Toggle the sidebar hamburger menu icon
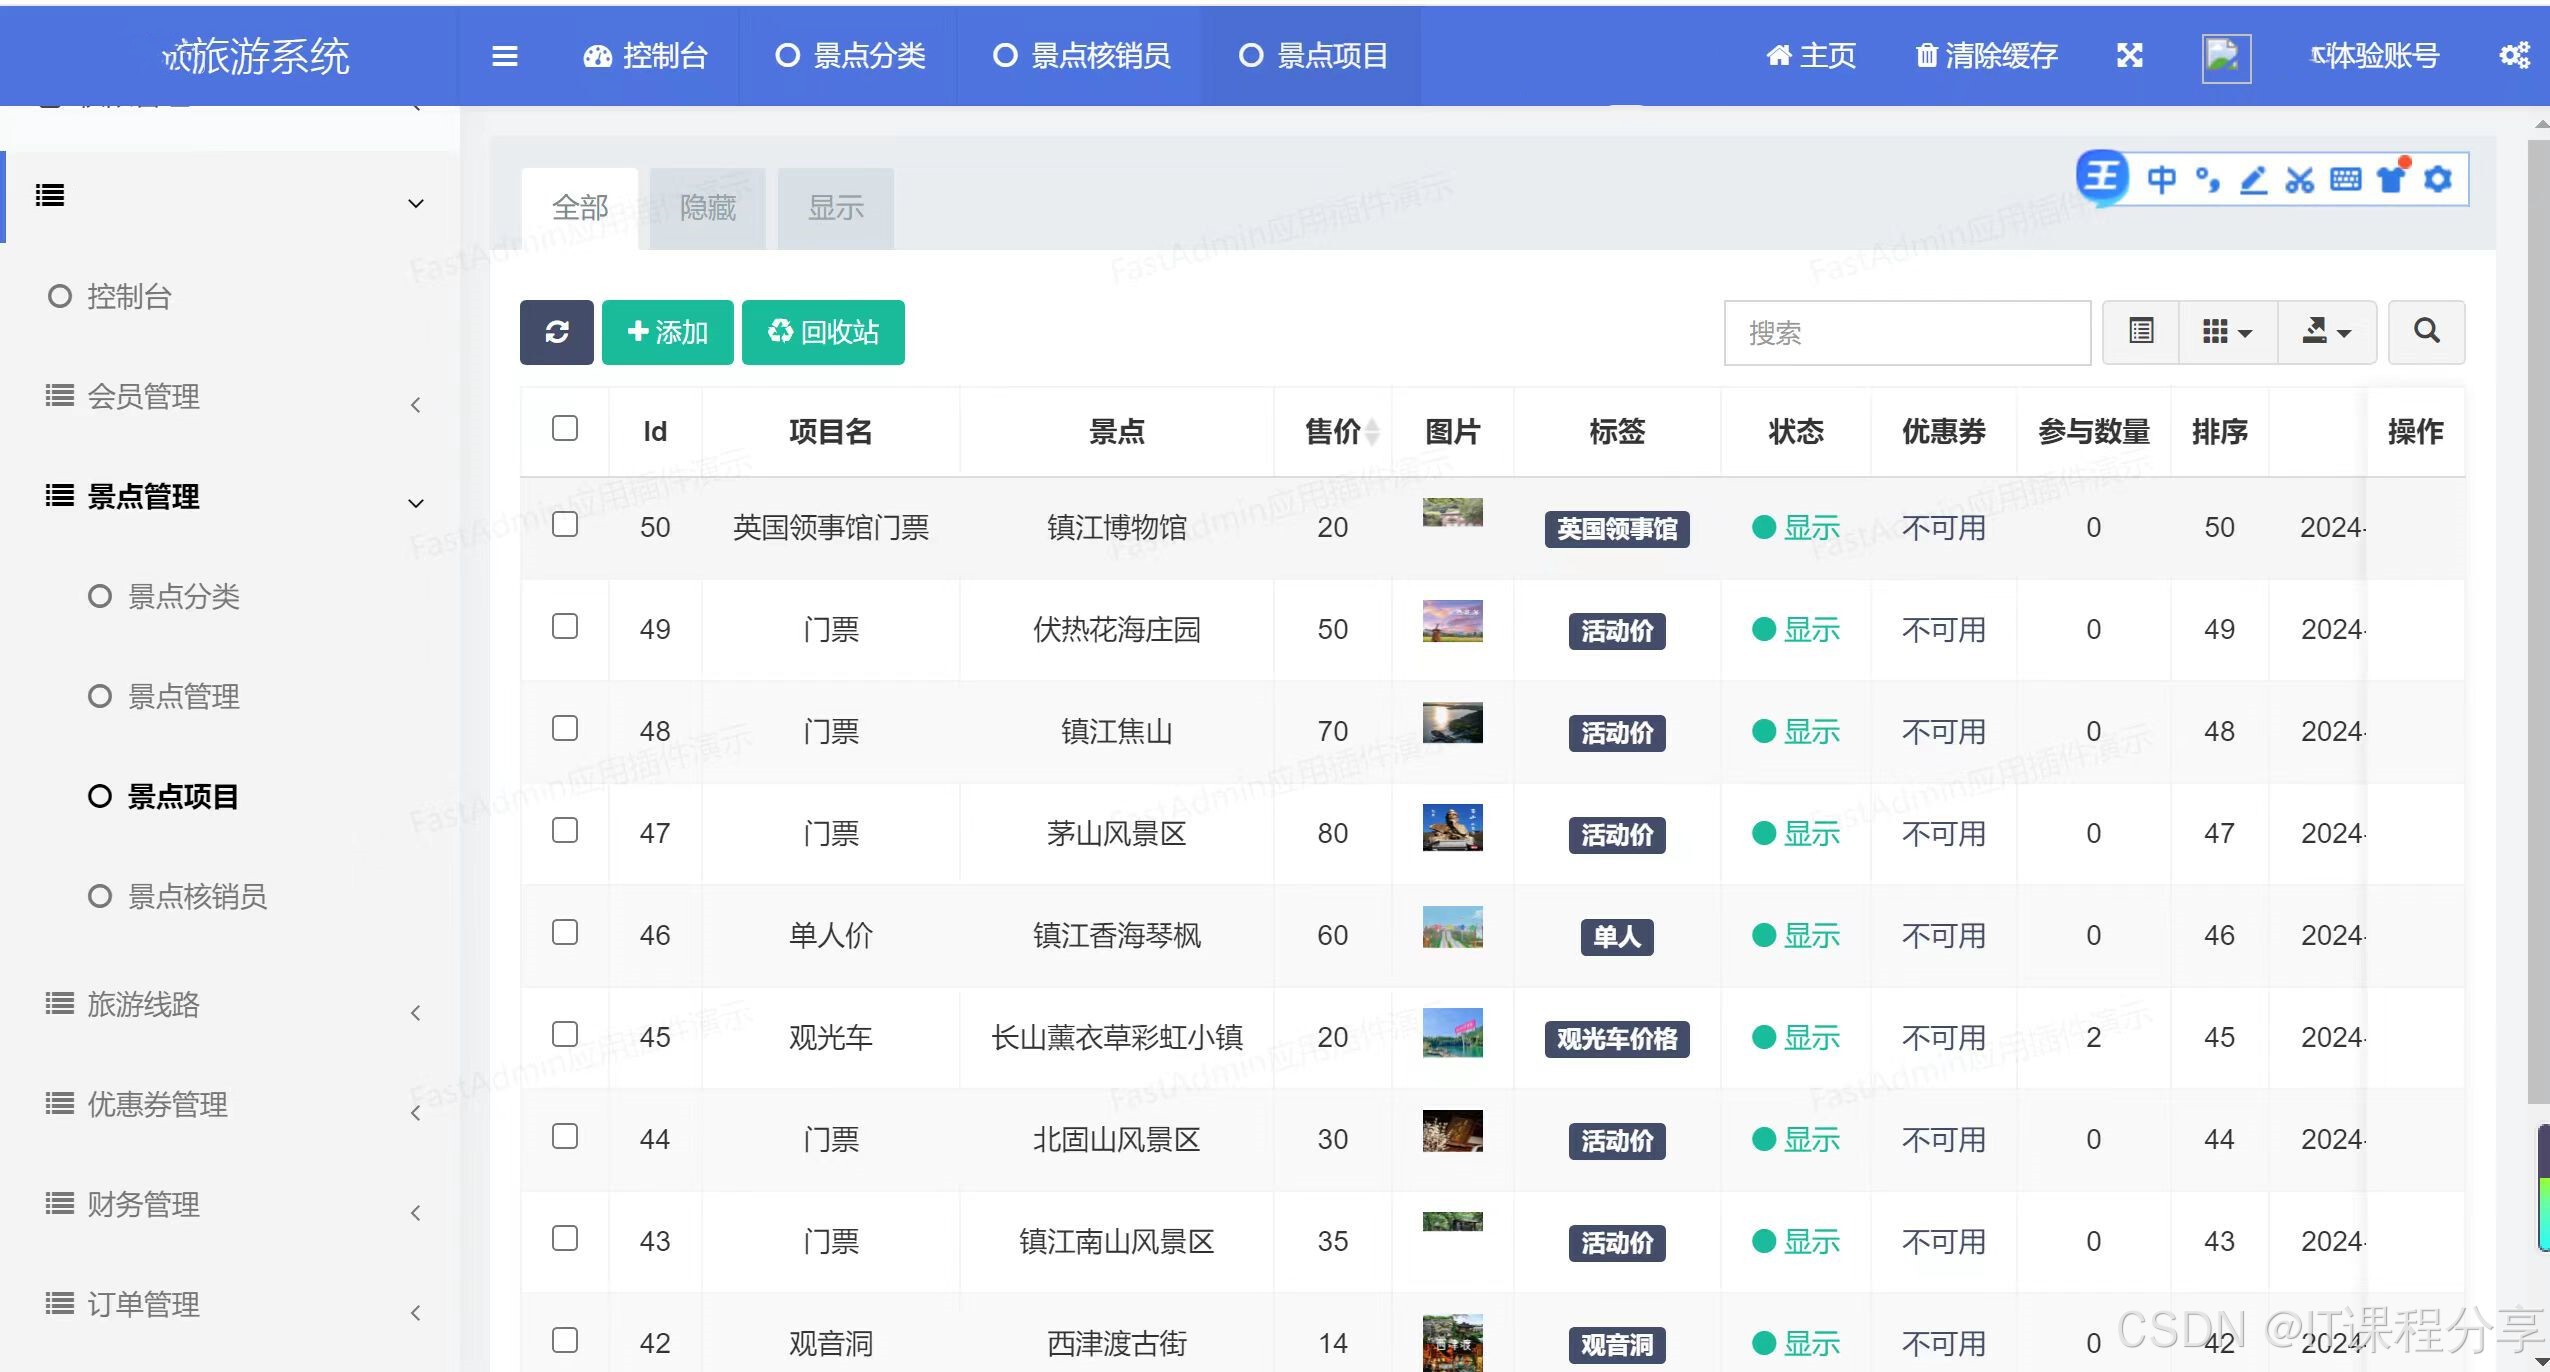The image size is (2550, 1372). point(505,56)
